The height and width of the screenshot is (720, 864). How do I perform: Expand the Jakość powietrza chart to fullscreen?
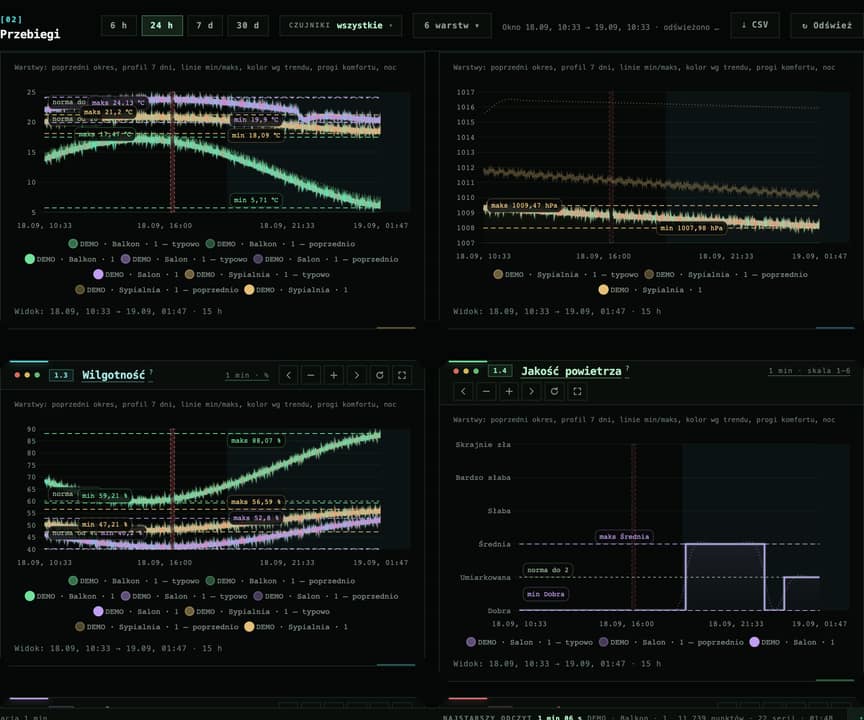point(577,391)
